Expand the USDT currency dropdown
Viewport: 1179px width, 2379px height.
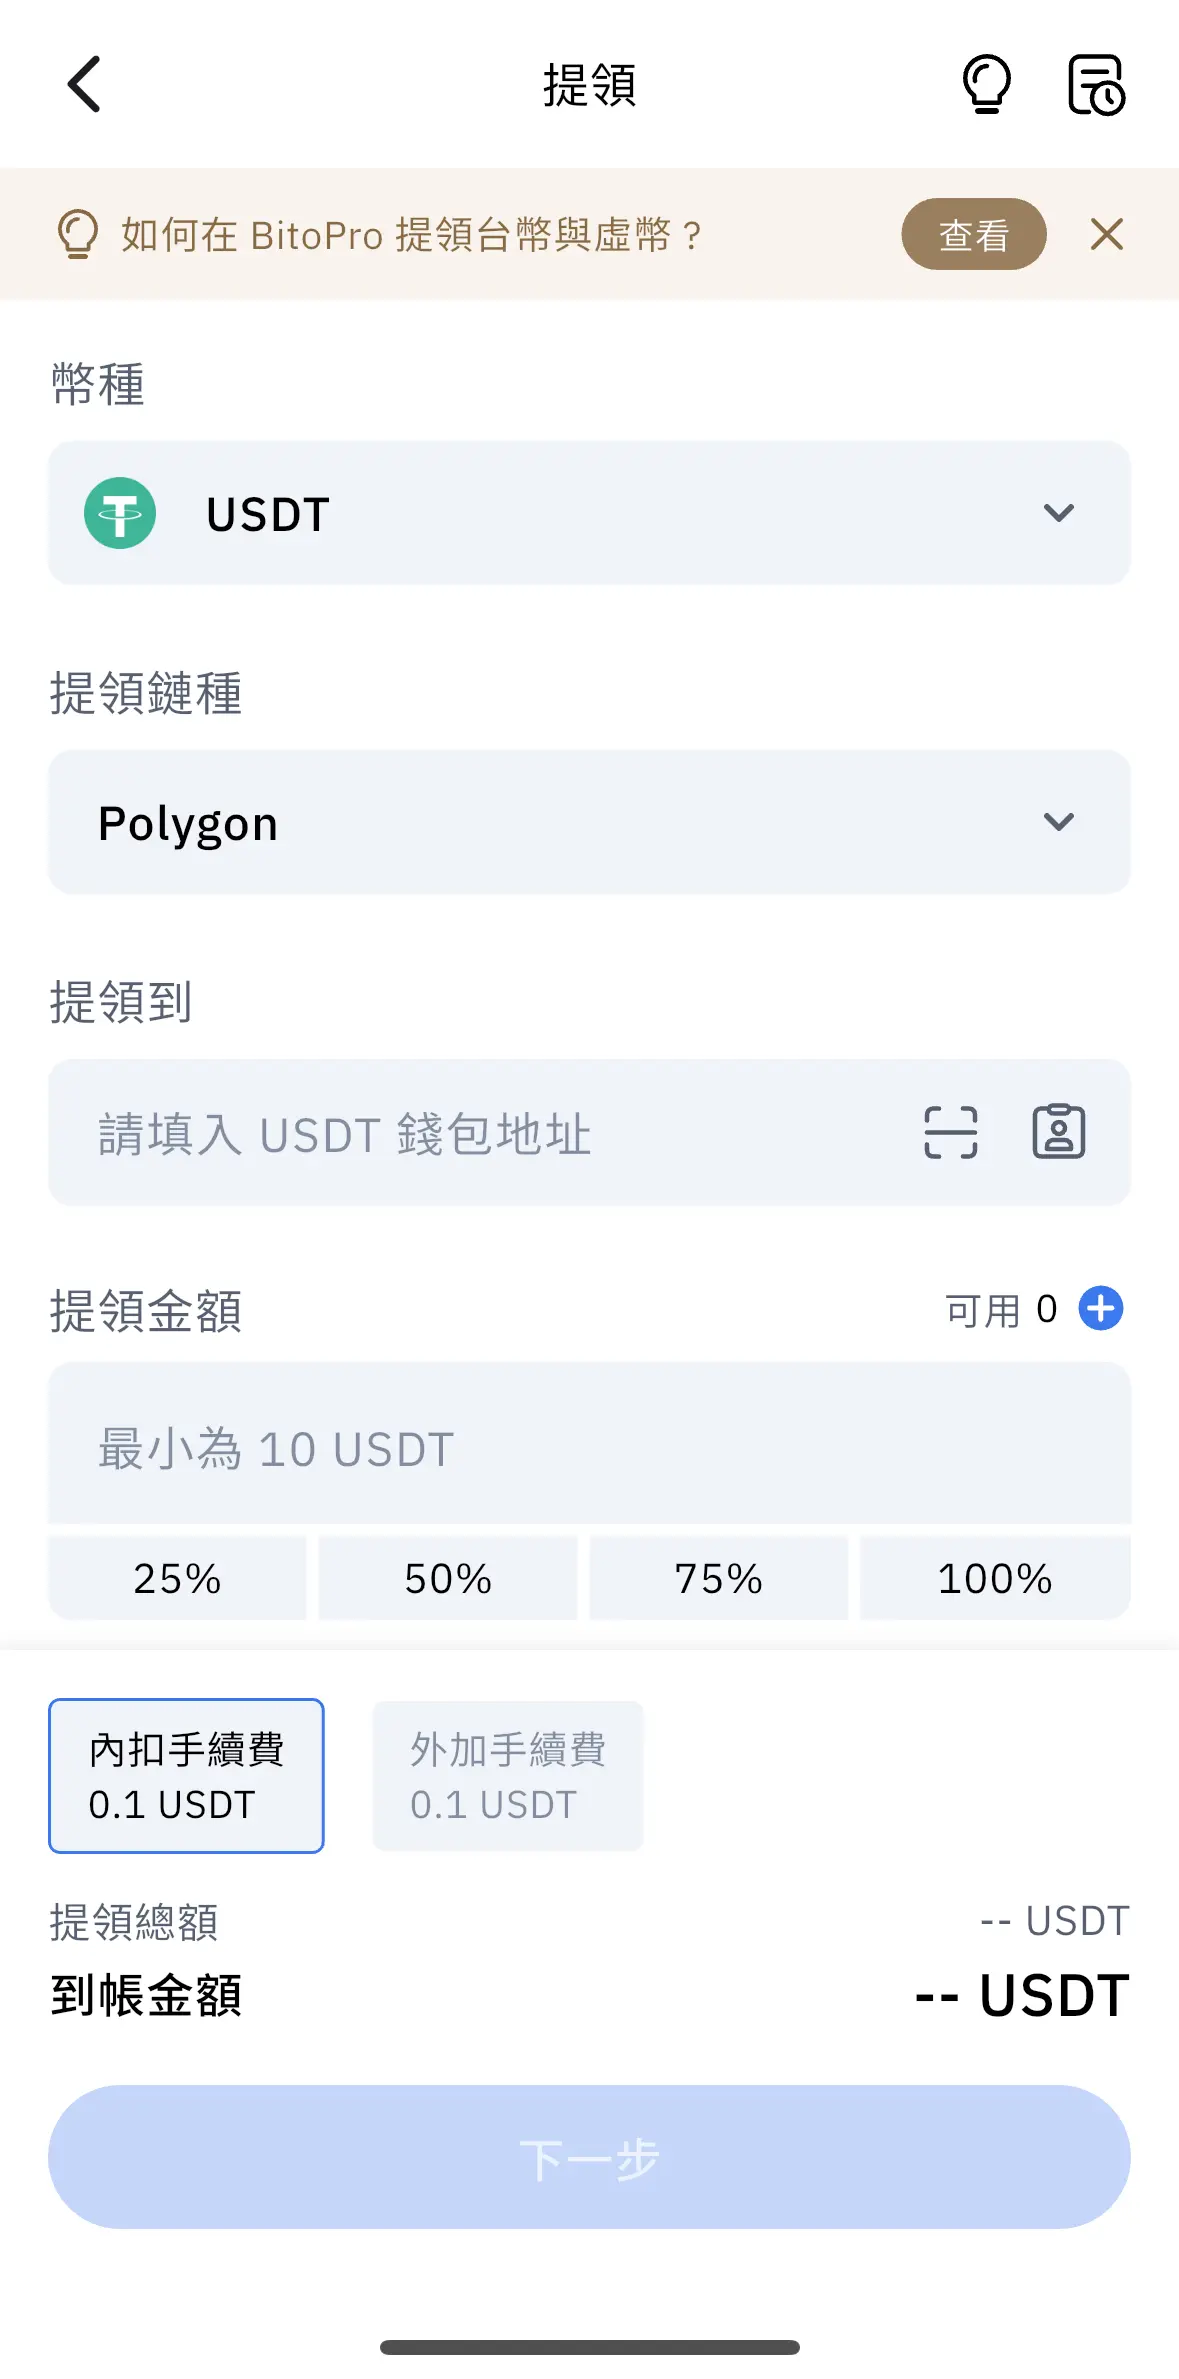pos(590,513)
